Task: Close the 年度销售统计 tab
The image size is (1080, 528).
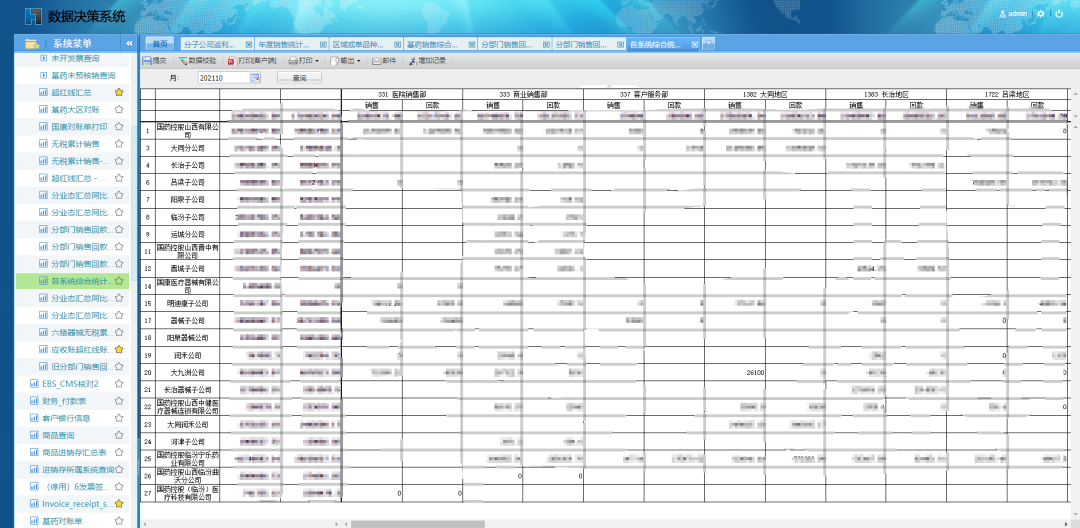Action: [323, 44]
